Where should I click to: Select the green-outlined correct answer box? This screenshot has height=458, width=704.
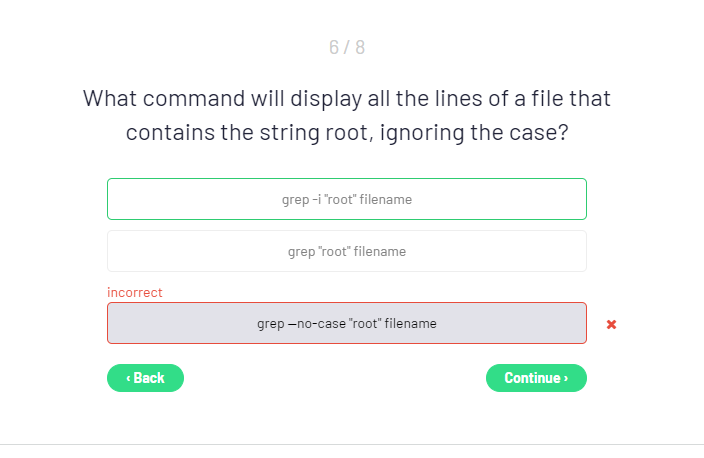click(x=346, y=199)
